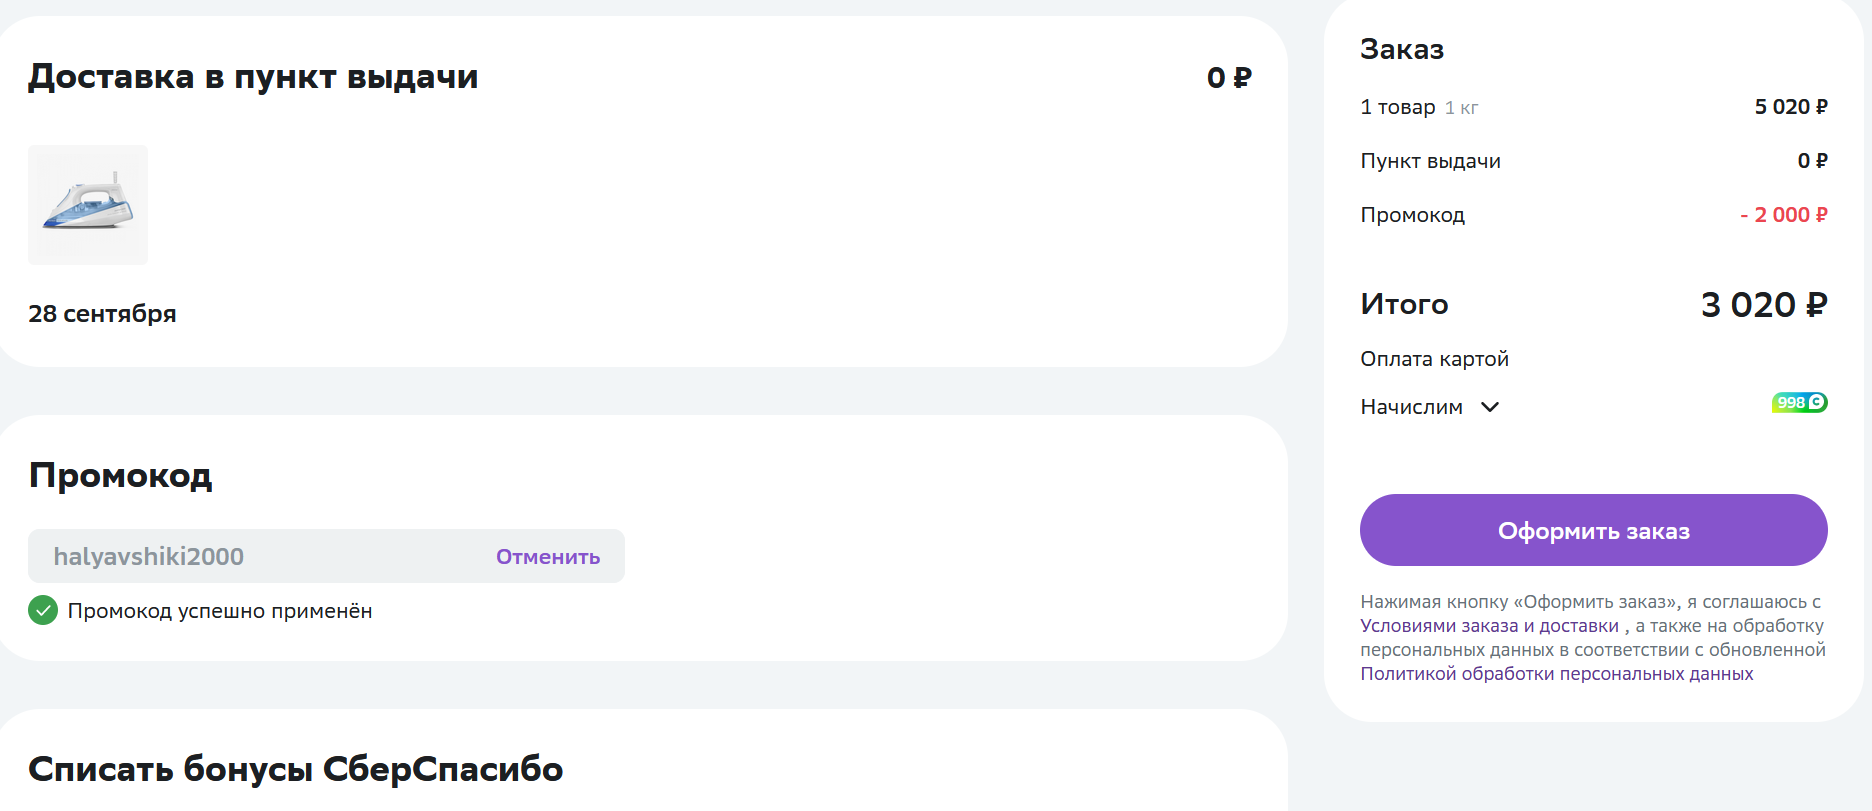
Task: Click the halyavshiki2000 promo code field
Action: coord(326,556)
